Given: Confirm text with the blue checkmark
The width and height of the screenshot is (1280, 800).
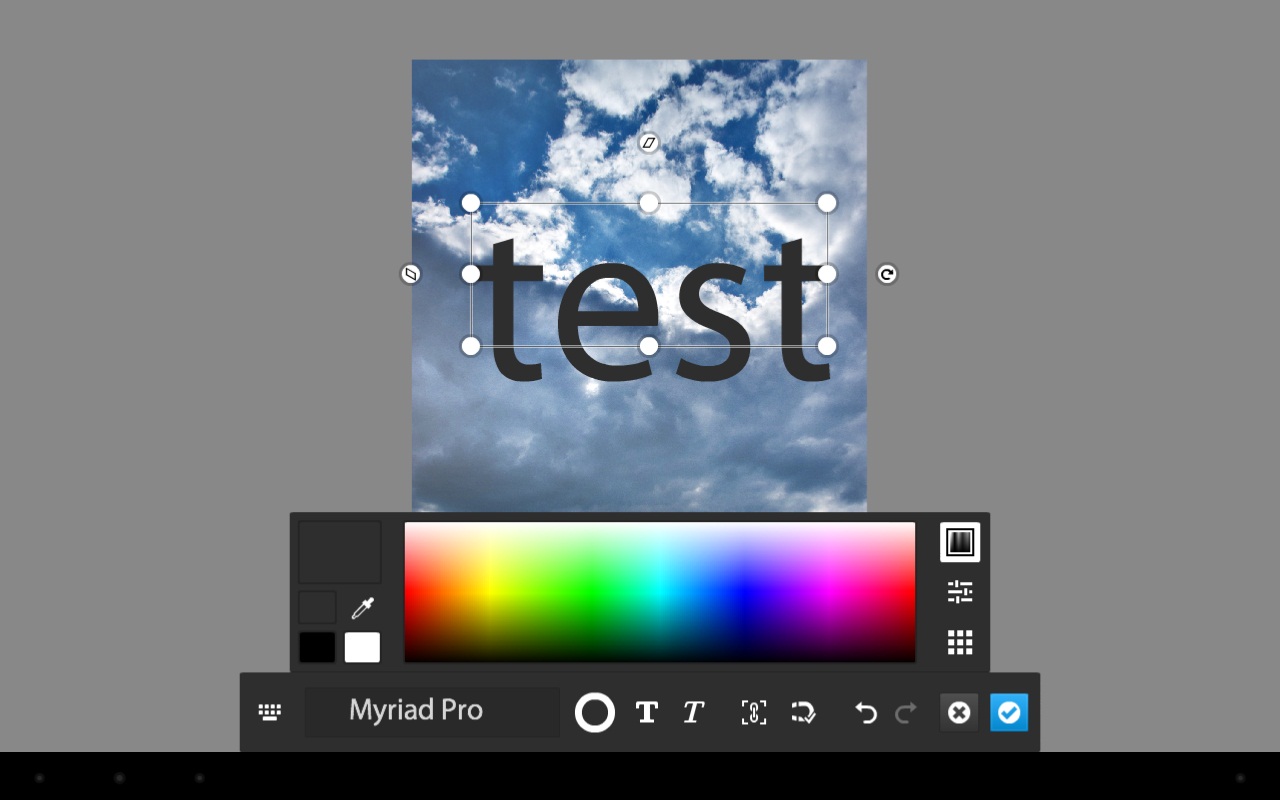Looking at the screenshot, I should (x=1009, y=712).
